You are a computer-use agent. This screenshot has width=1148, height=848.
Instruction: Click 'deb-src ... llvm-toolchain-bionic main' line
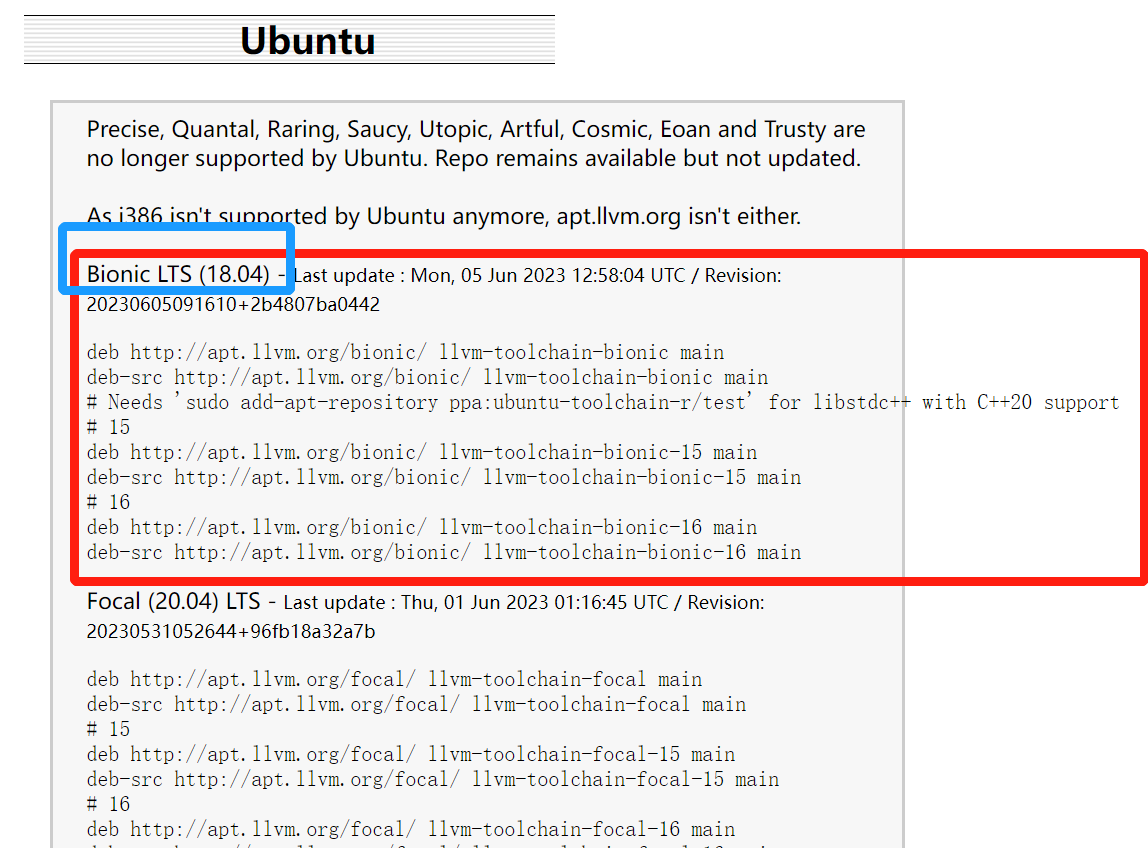pyautogui.click(x=427, y=377)
